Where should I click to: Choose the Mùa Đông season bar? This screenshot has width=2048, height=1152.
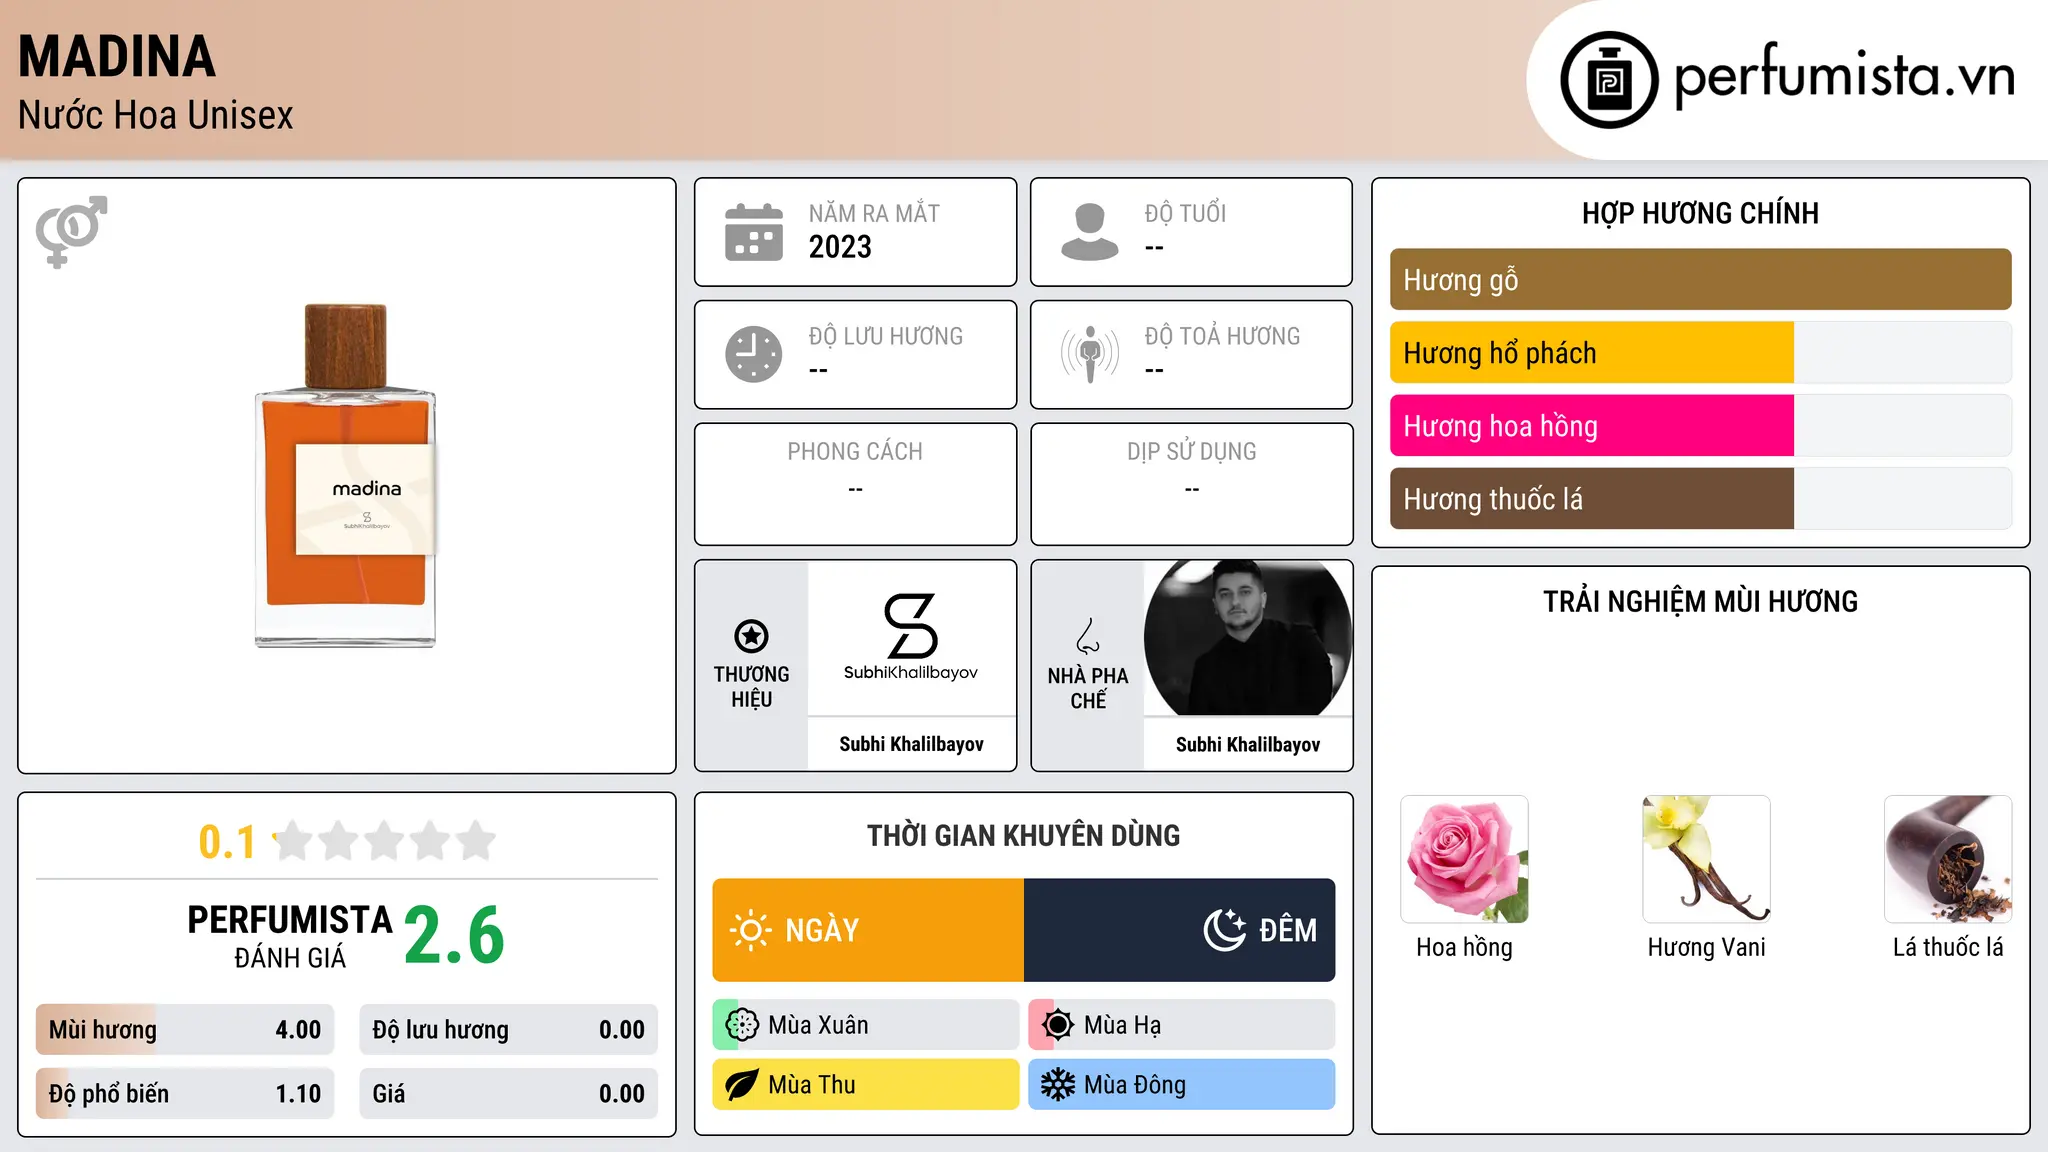point(1182,1085)
